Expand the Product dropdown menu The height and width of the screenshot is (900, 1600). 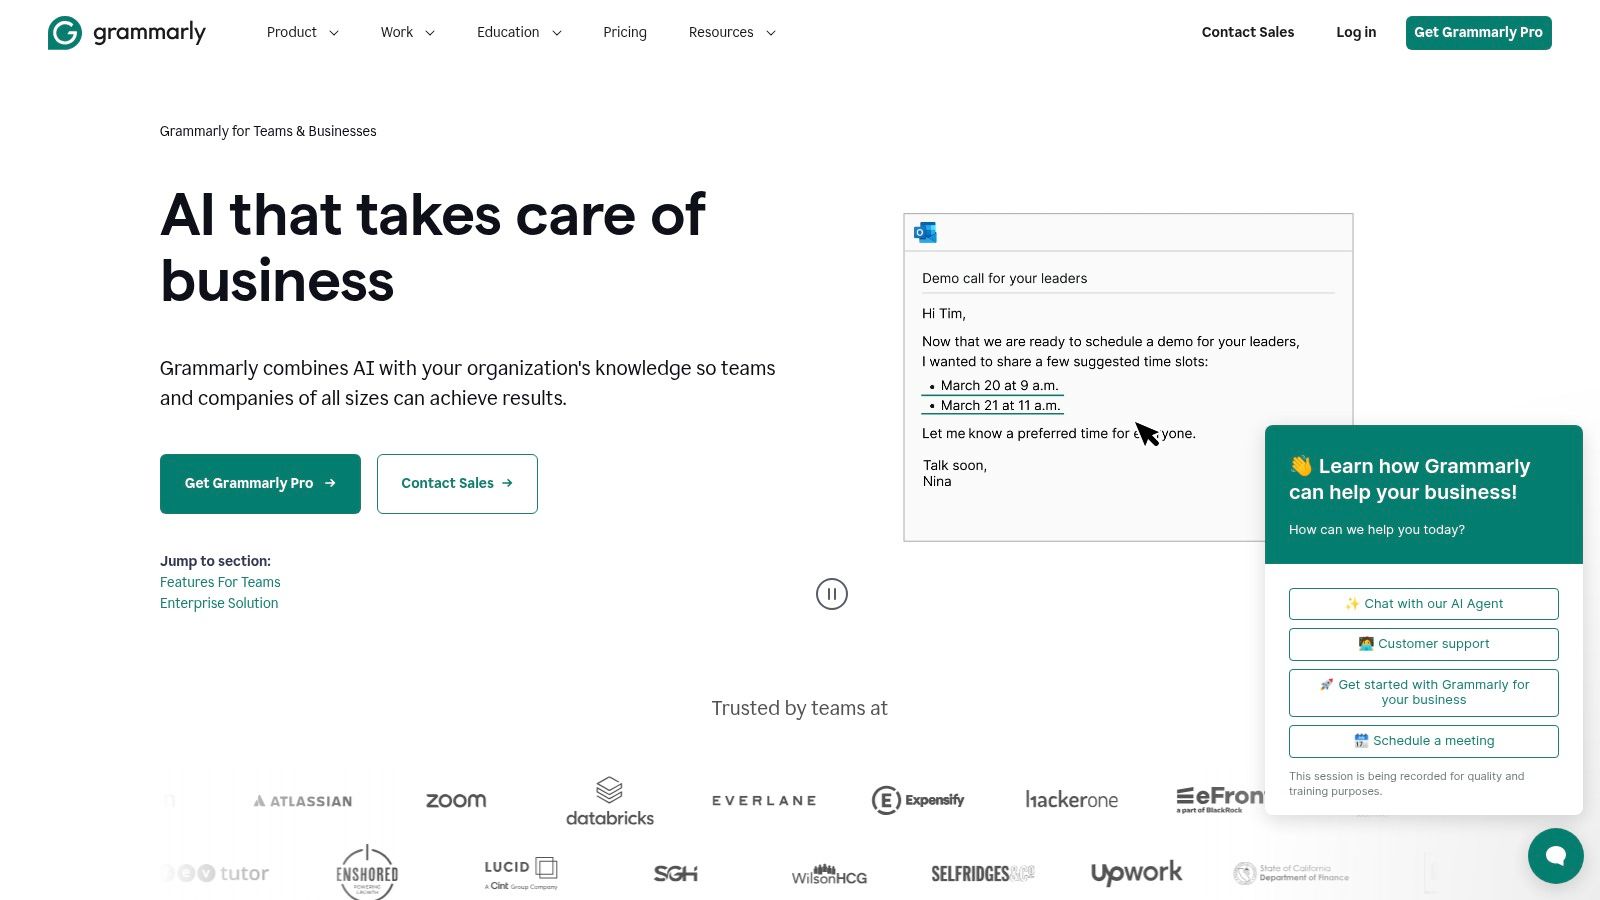(x=302, y=32)
